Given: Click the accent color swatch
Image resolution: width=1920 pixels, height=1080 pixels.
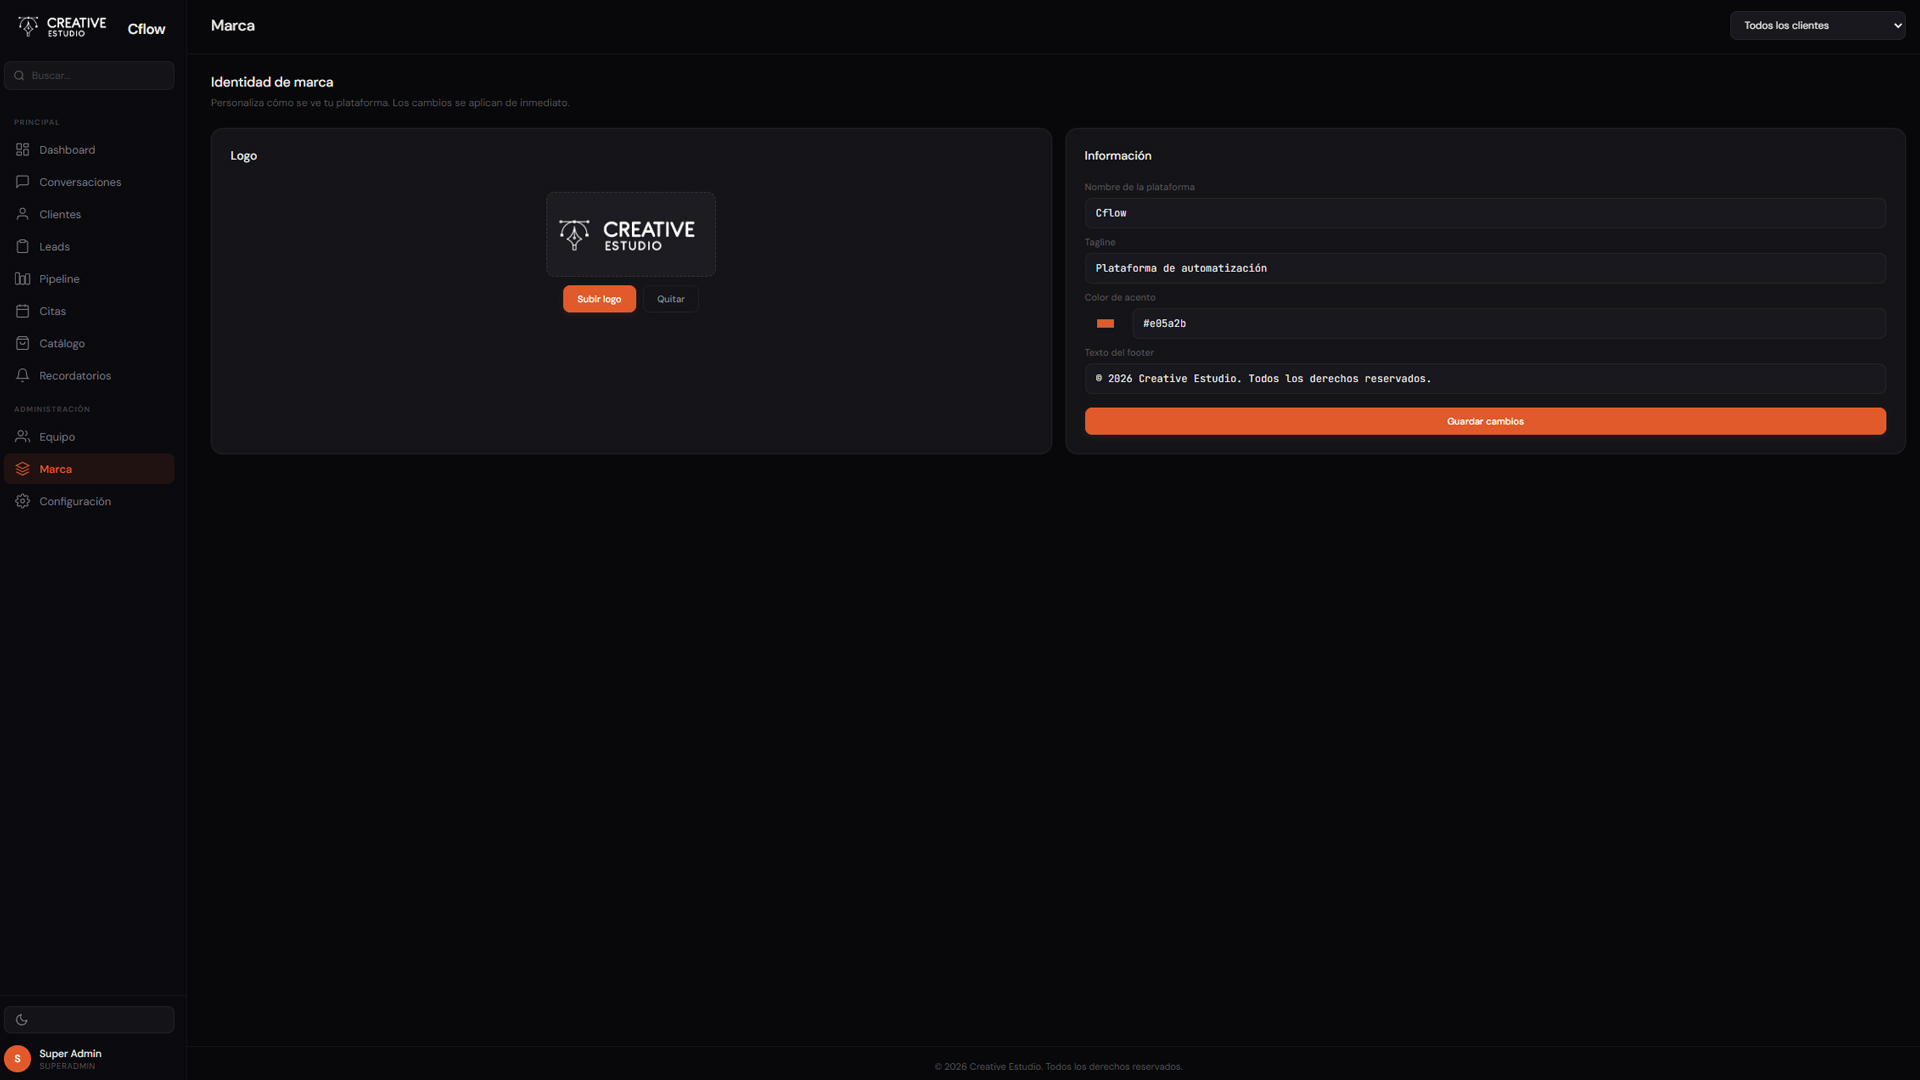Looking at the screenshot, I should click(1105, 323).
